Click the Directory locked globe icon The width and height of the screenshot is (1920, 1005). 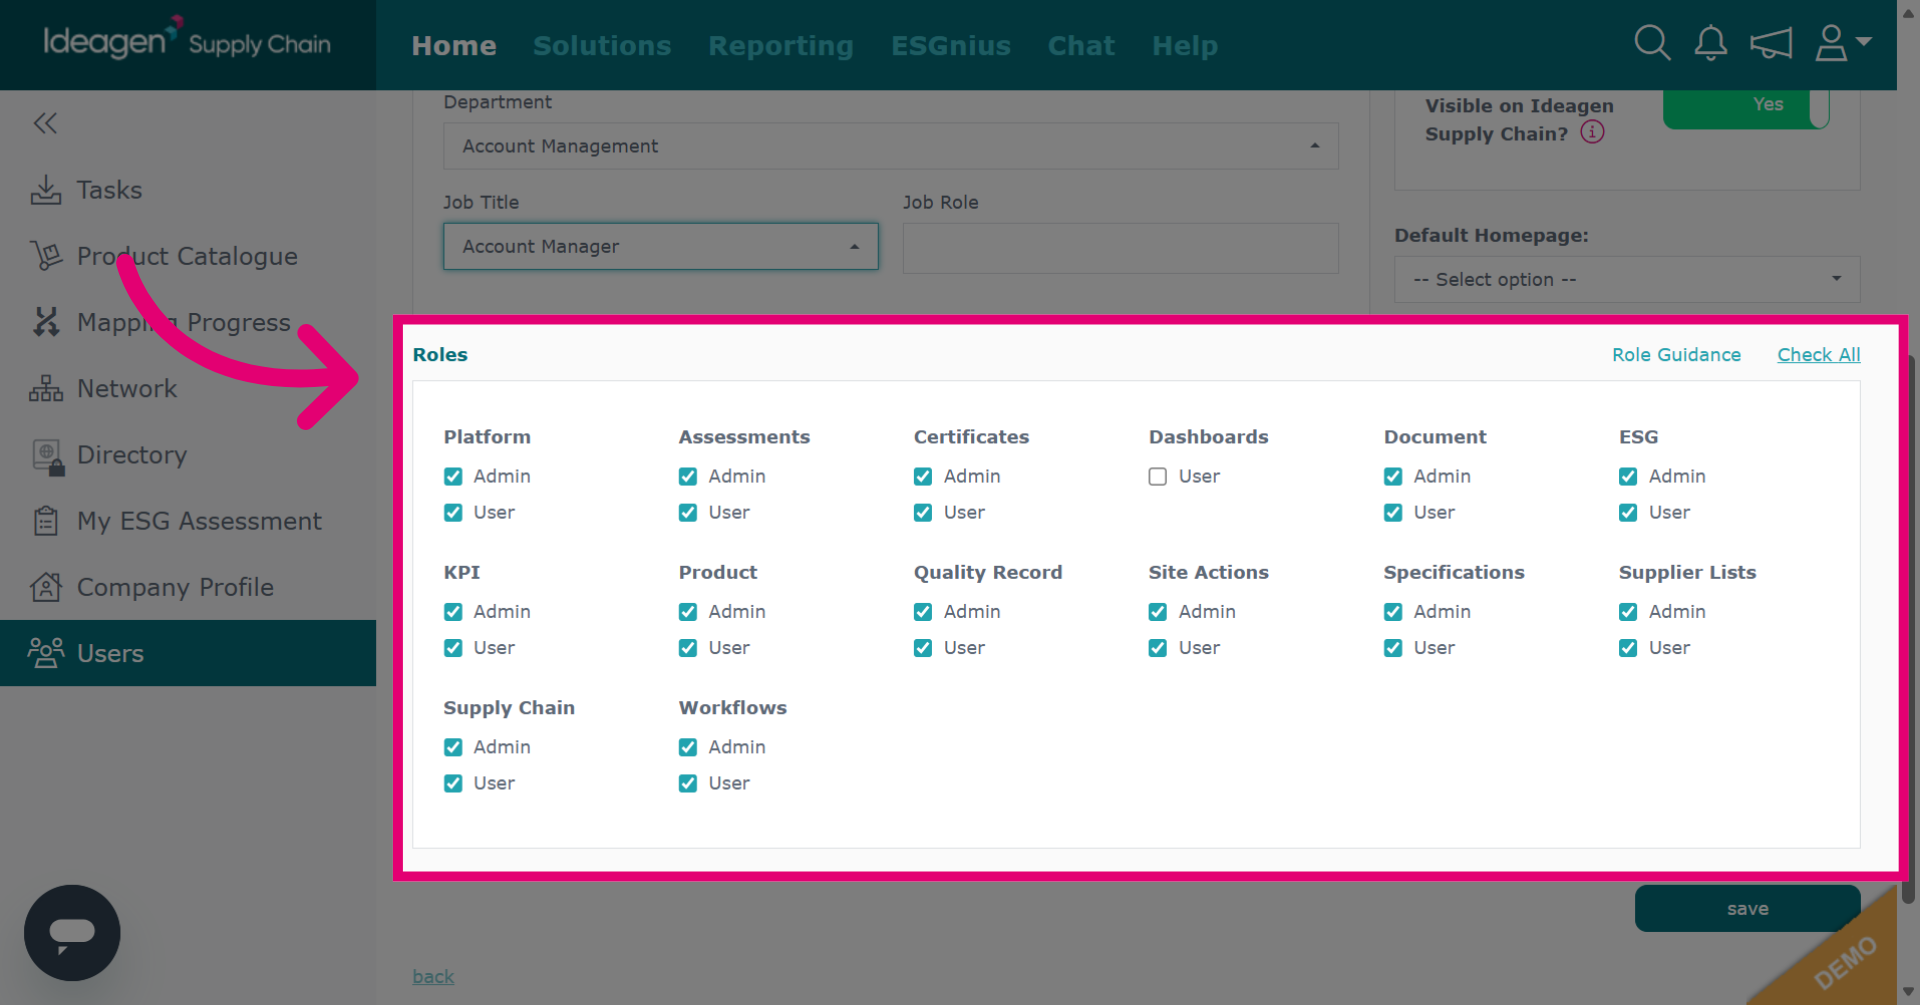click(48, 456)
